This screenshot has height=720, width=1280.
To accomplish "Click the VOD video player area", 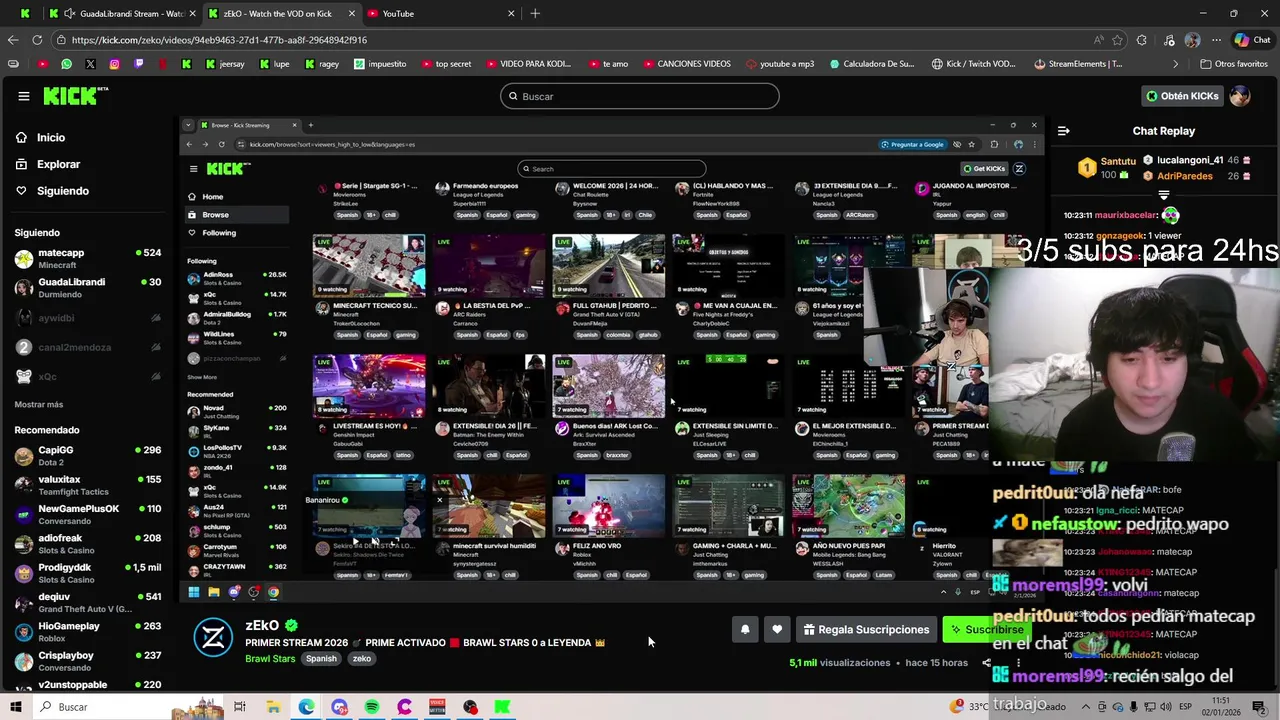I will pyautogui.click(x=612, y=359).
